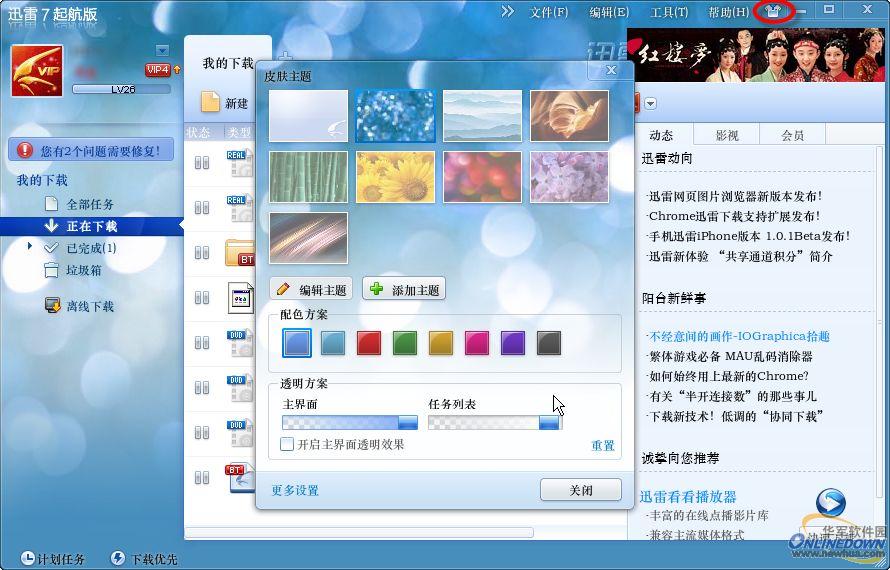
Task: Pick the green color scheme swatch
Action: (x=405, y=343)
